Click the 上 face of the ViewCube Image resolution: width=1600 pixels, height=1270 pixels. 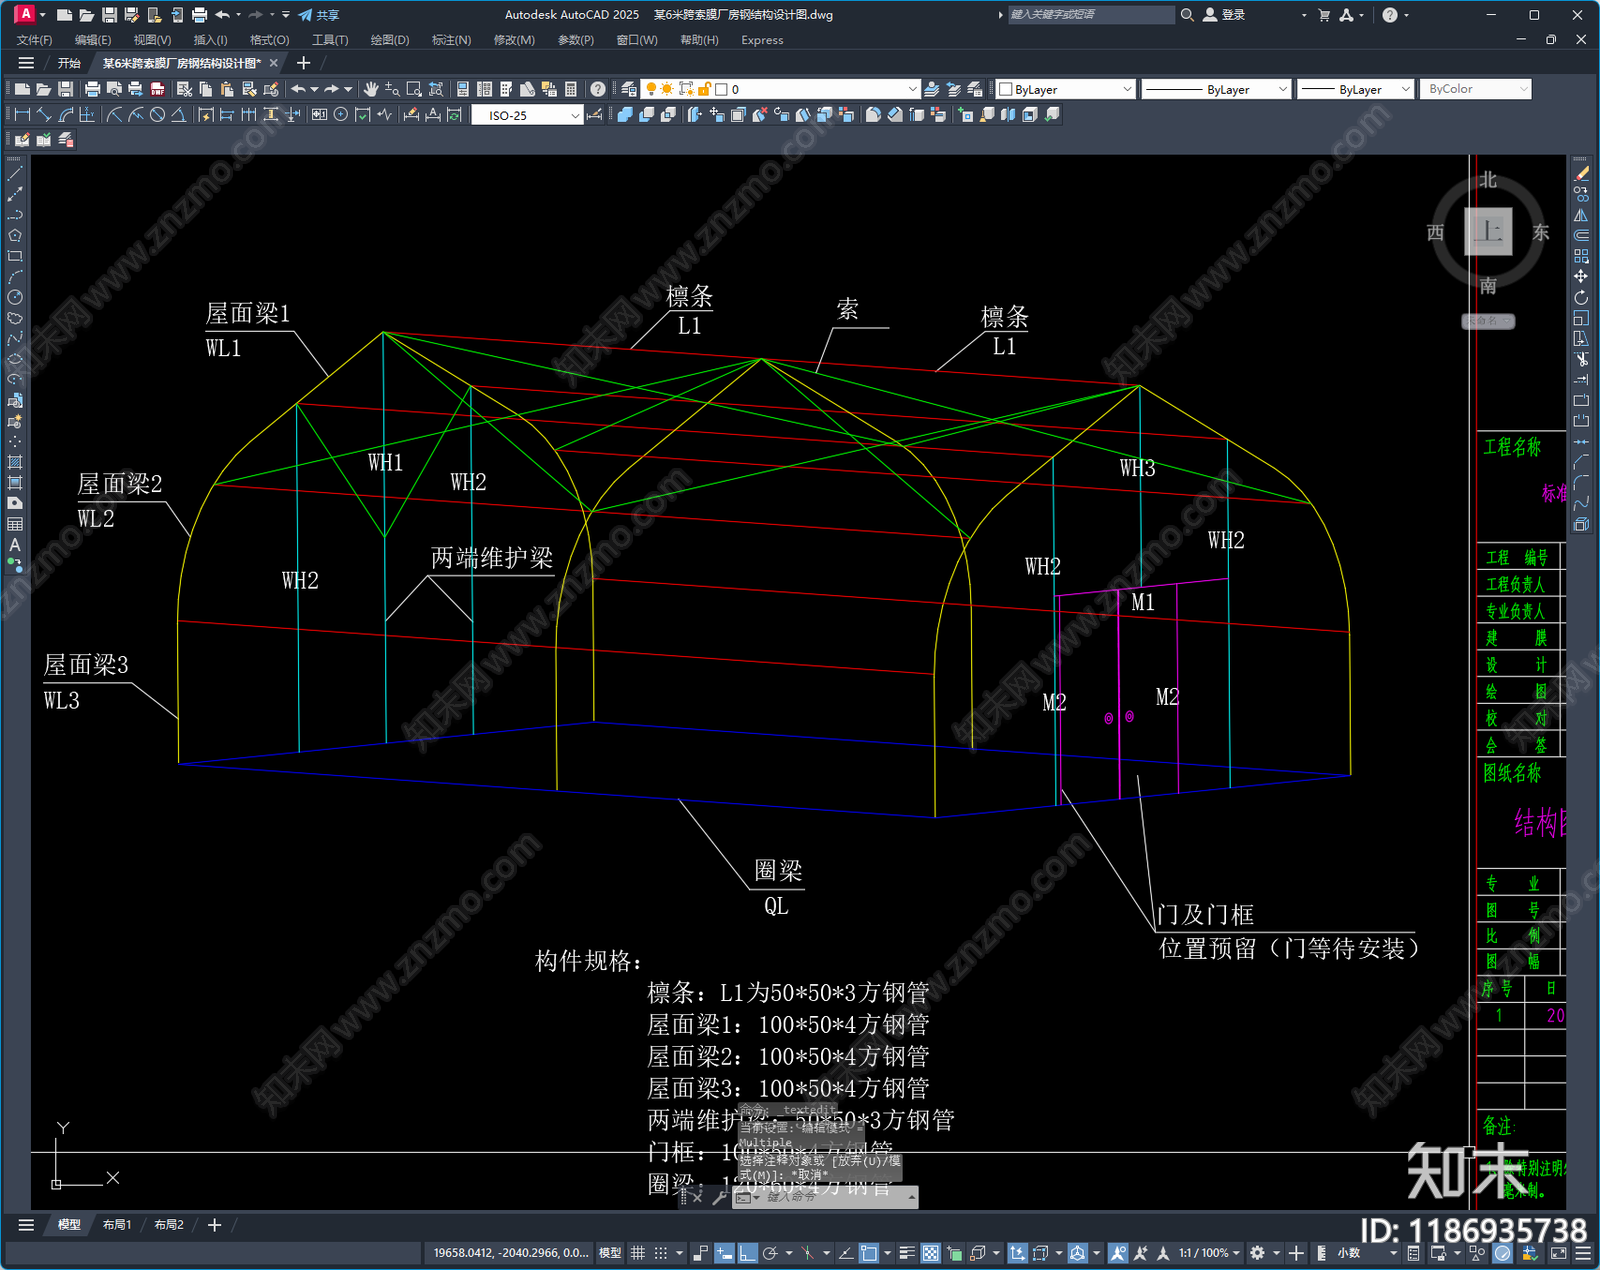1488,232
